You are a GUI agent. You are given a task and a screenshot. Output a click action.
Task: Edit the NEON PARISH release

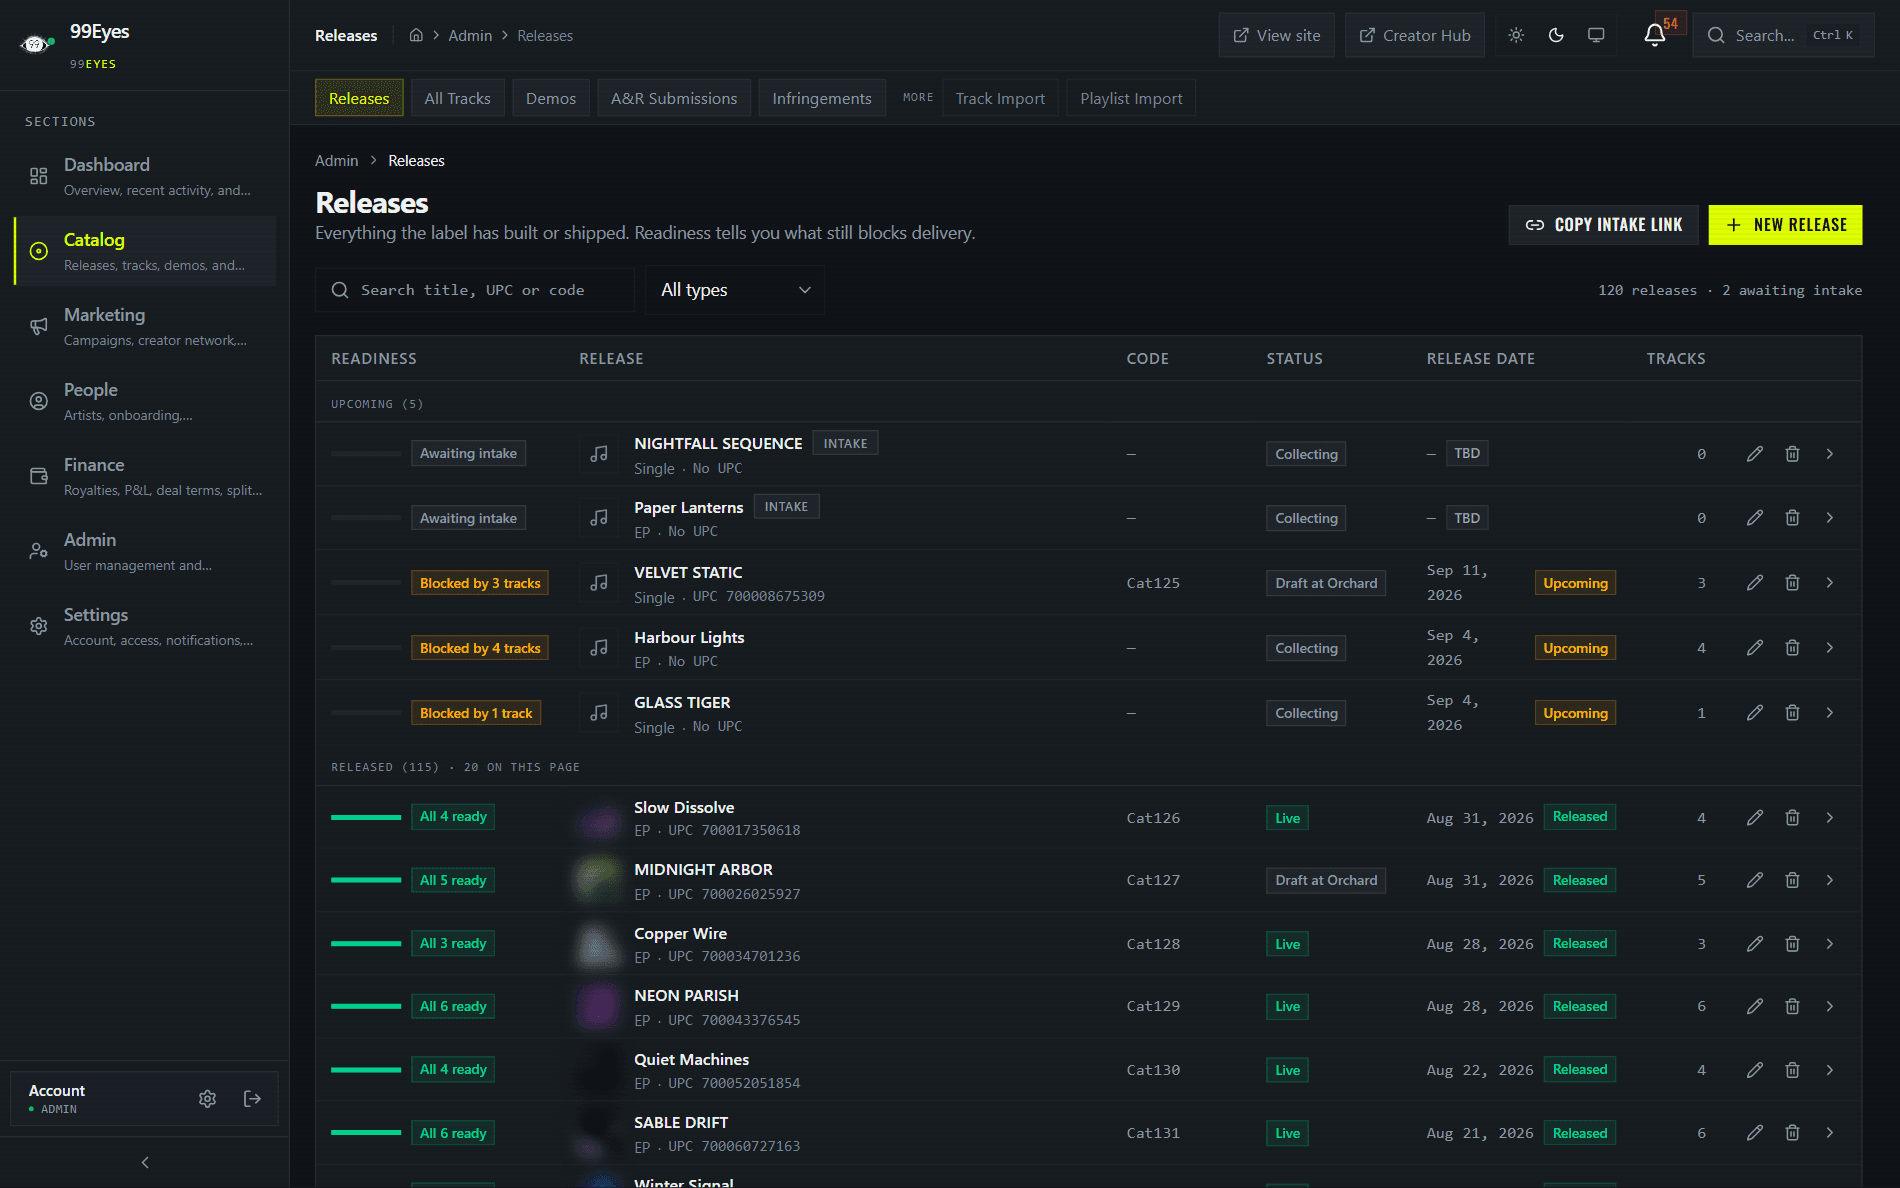point(1755,1006)
